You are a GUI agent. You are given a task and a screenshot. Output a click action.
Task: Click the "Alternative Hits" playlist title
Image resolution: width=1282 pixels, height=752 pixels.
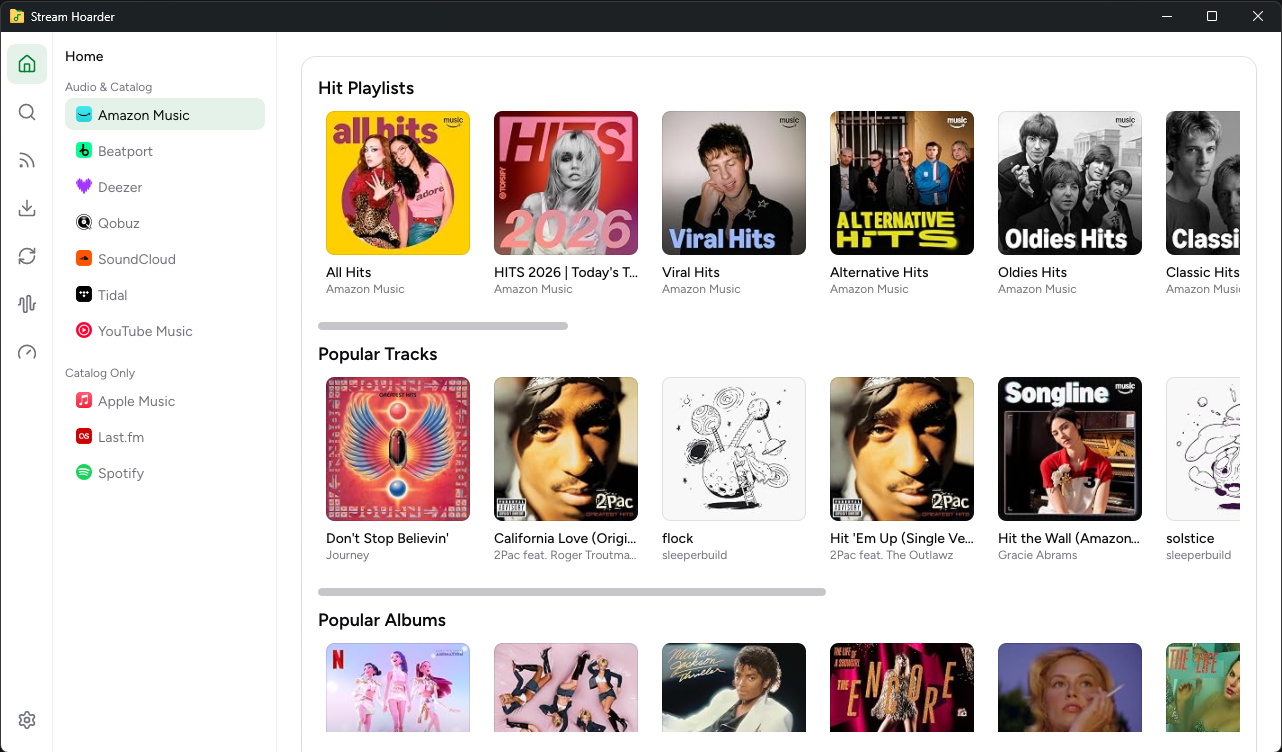[x=879, y=272]
